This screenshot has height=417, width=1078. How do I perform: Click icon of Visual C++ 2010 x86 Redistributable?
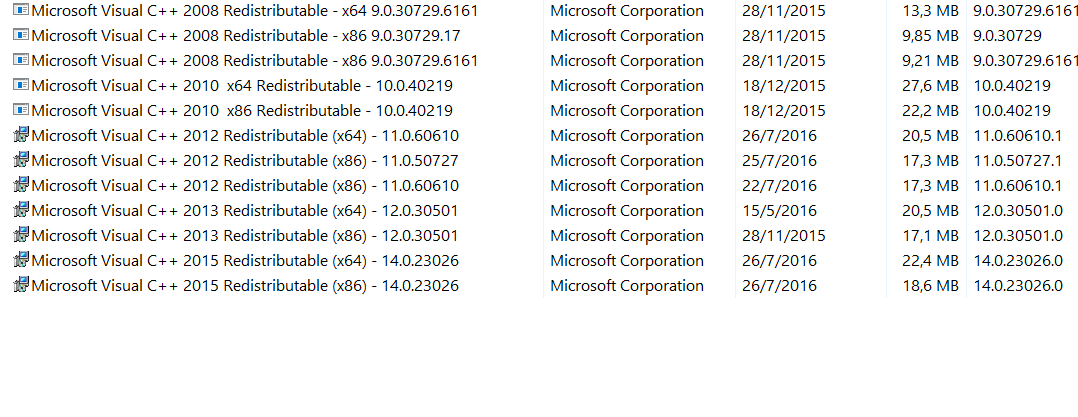tap(21, 110)
